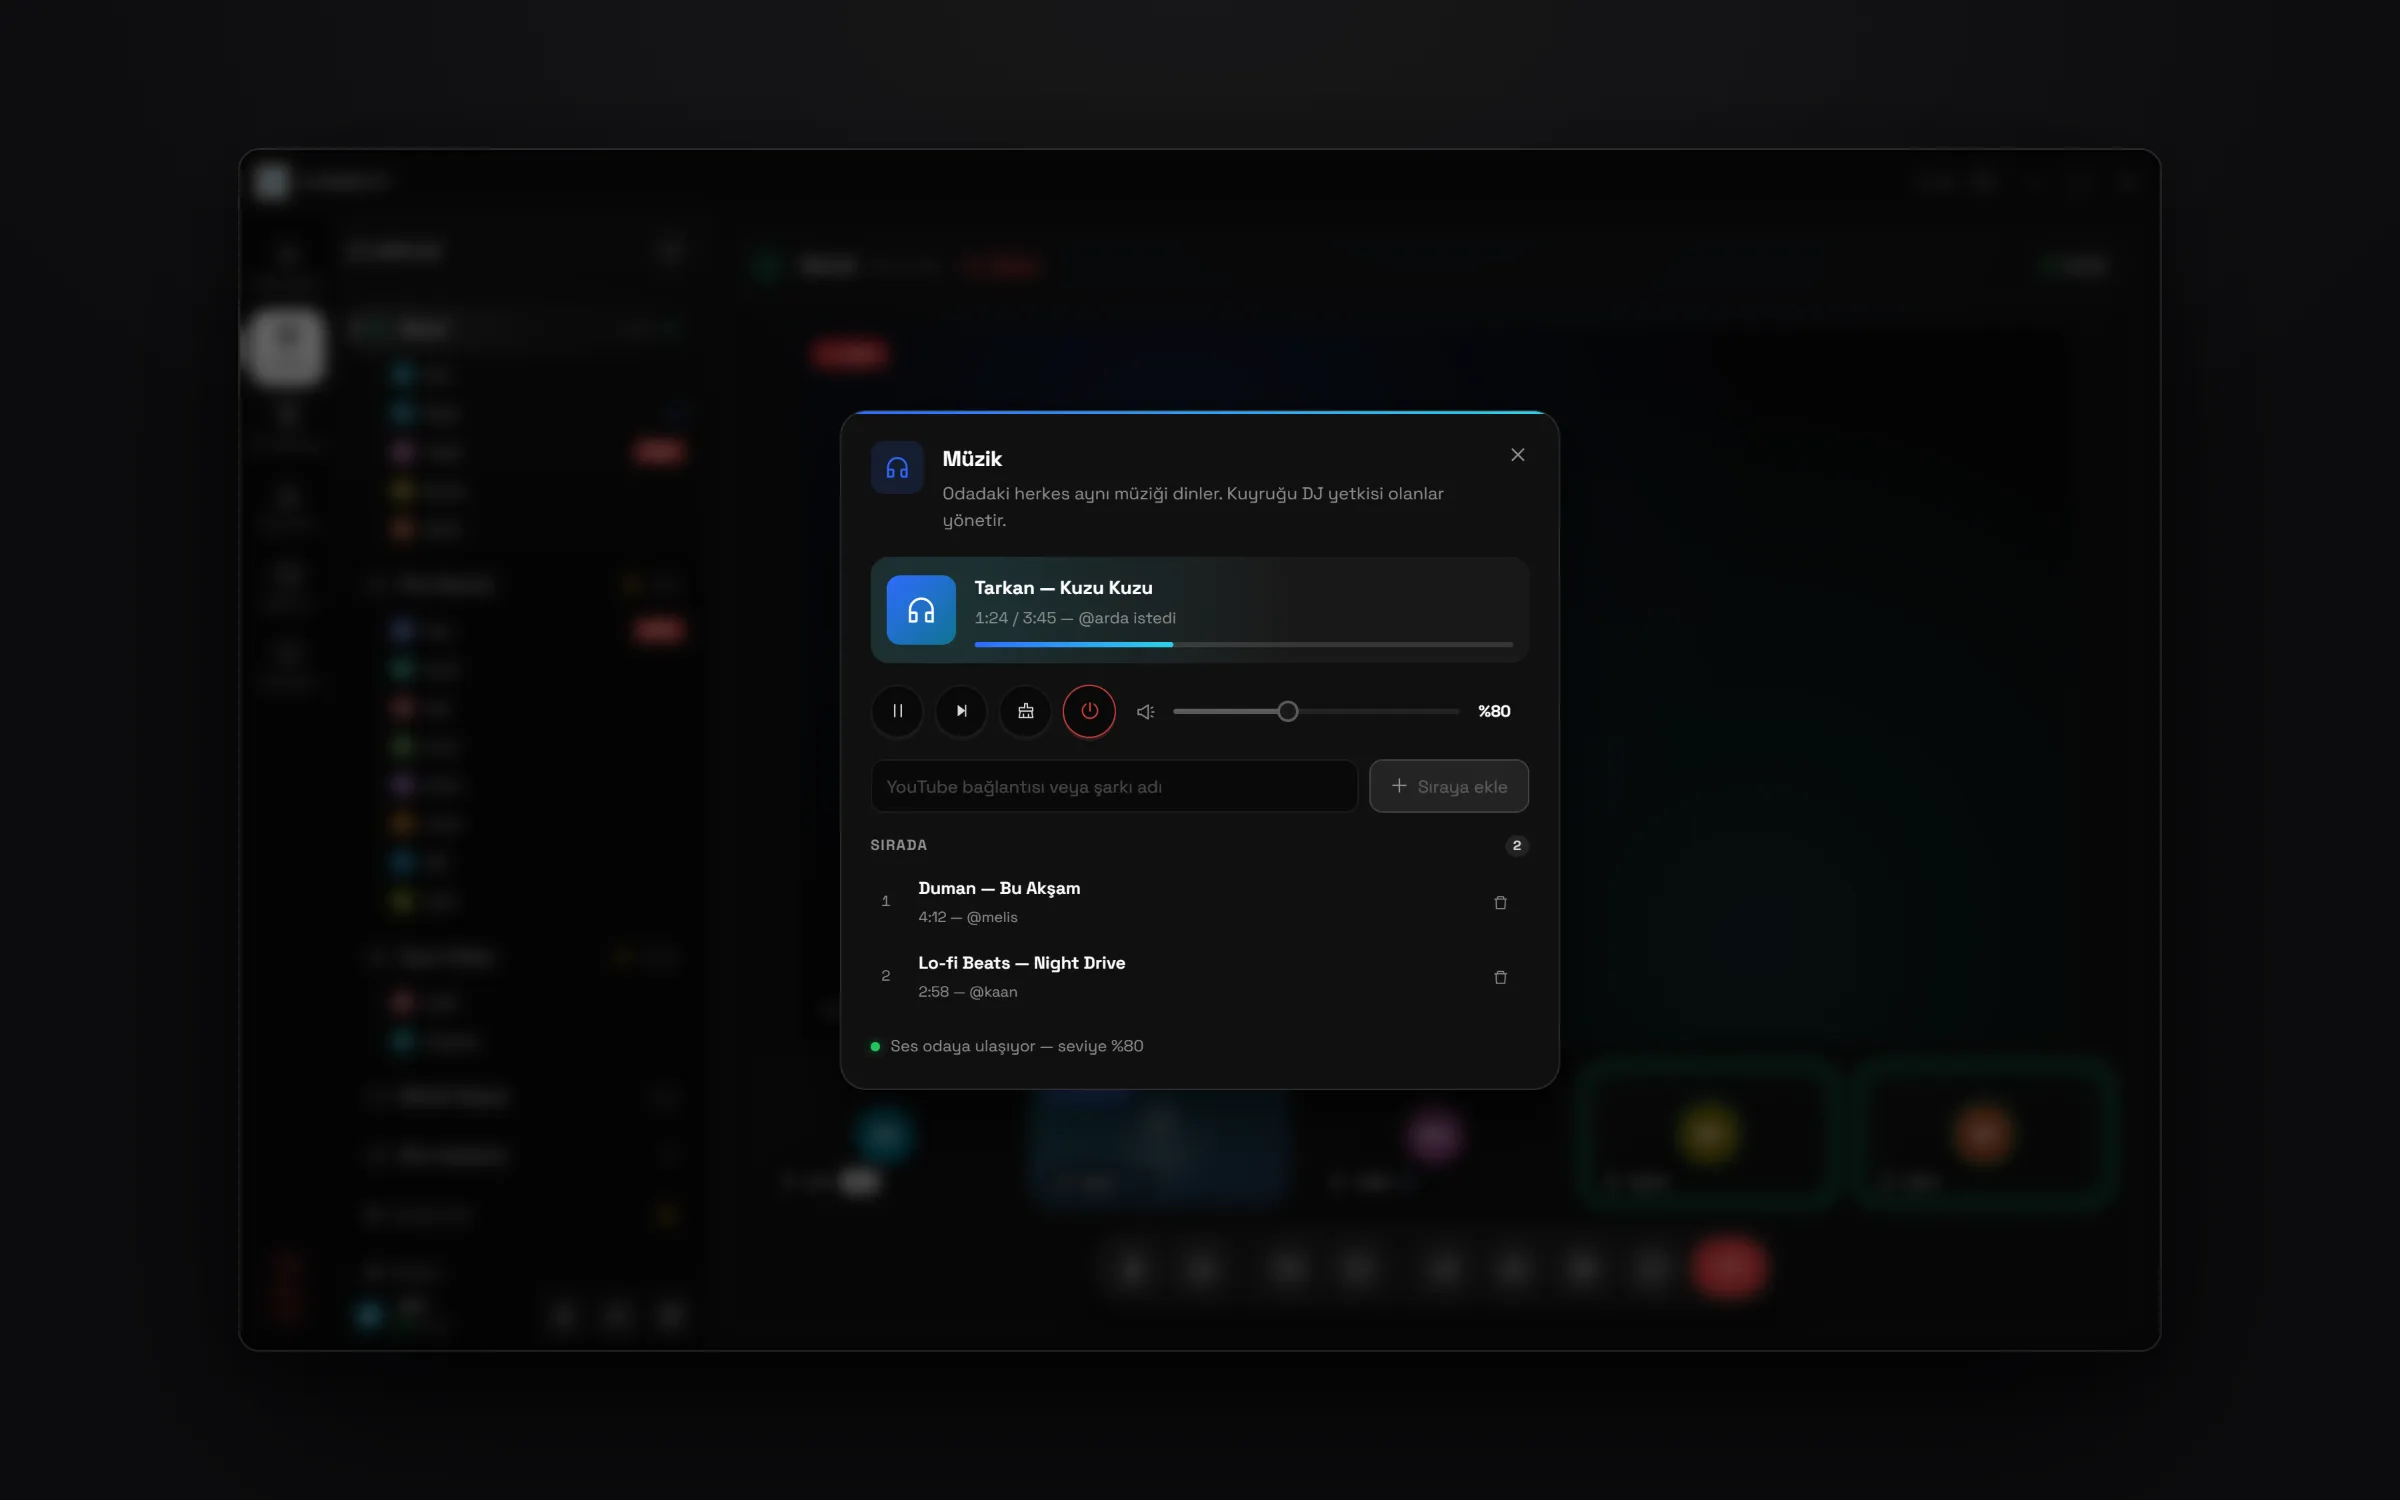The image size is (2400, 1500).
Task: Click the blue album art headphones thumbnail
Action: tap(921, 610)
